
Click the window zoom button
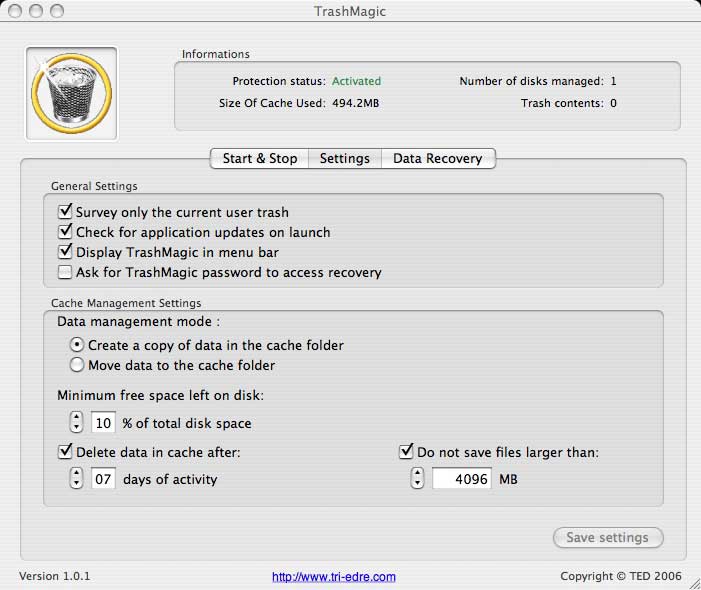(x=57, y=11)
